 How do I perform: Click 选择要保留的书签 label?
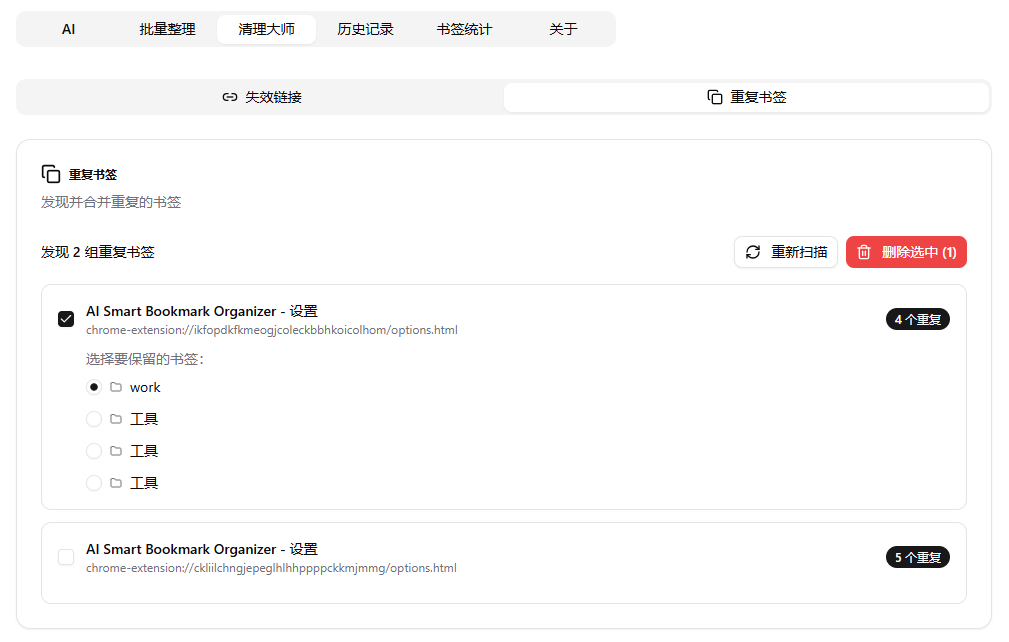[145, 359]
